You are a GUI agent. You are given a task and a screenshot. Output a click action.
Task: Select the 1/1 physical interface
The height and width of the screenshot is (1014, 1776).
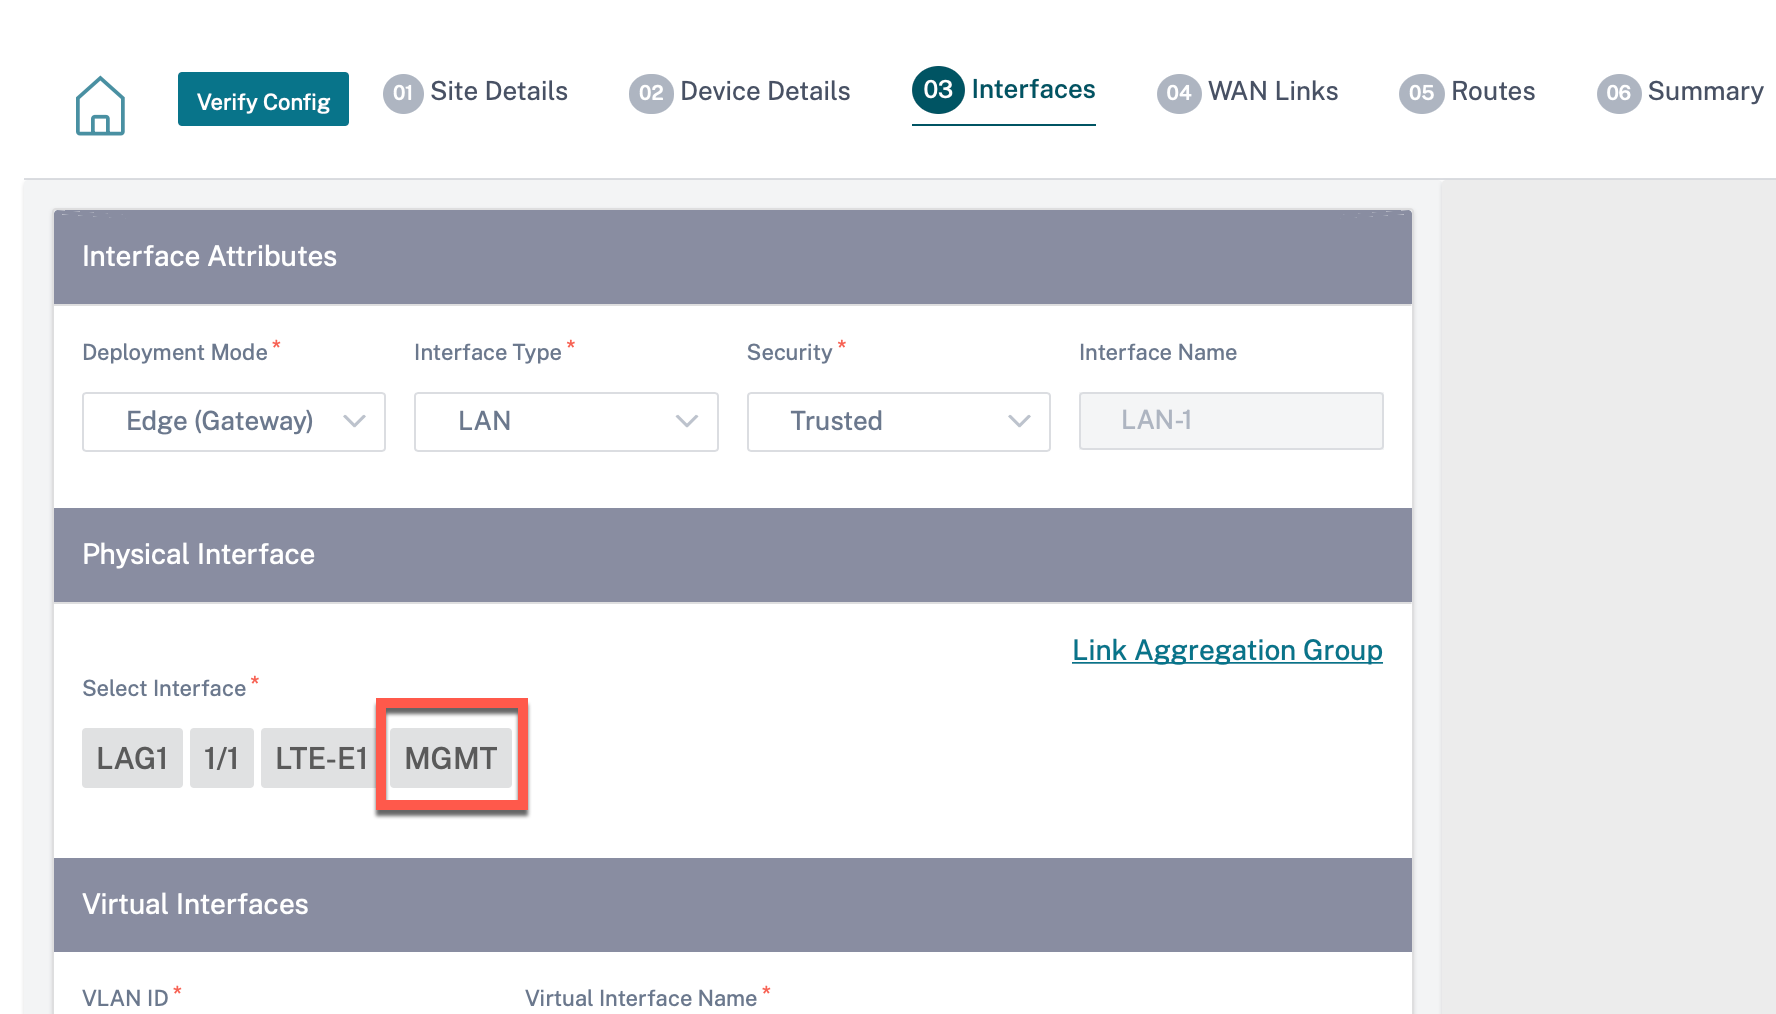[221, 758]
